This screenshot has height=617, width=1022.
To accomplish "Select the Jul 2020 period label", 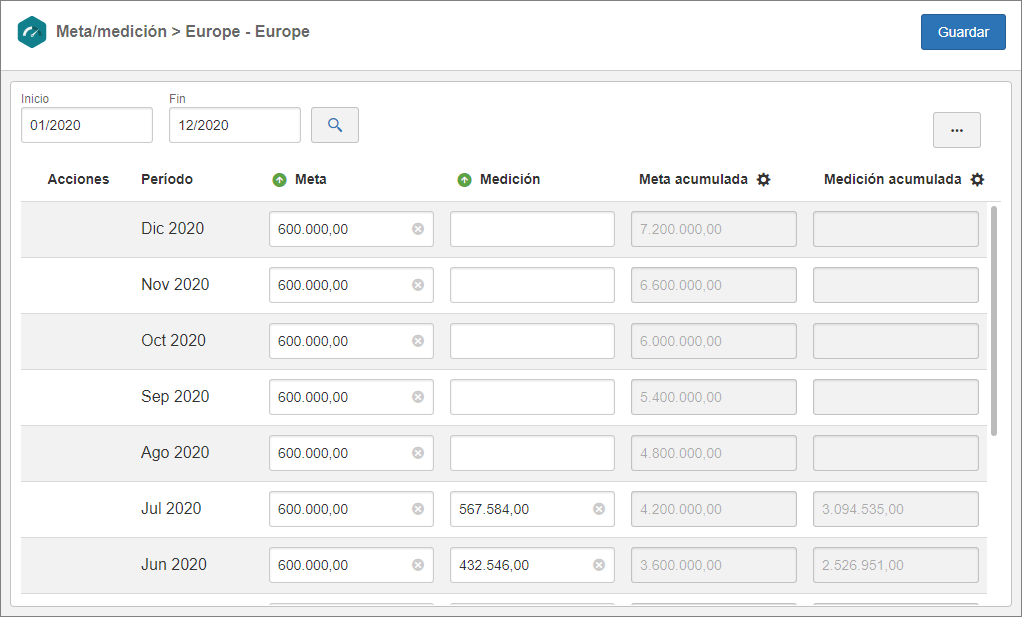I will [x=171, y=509].
